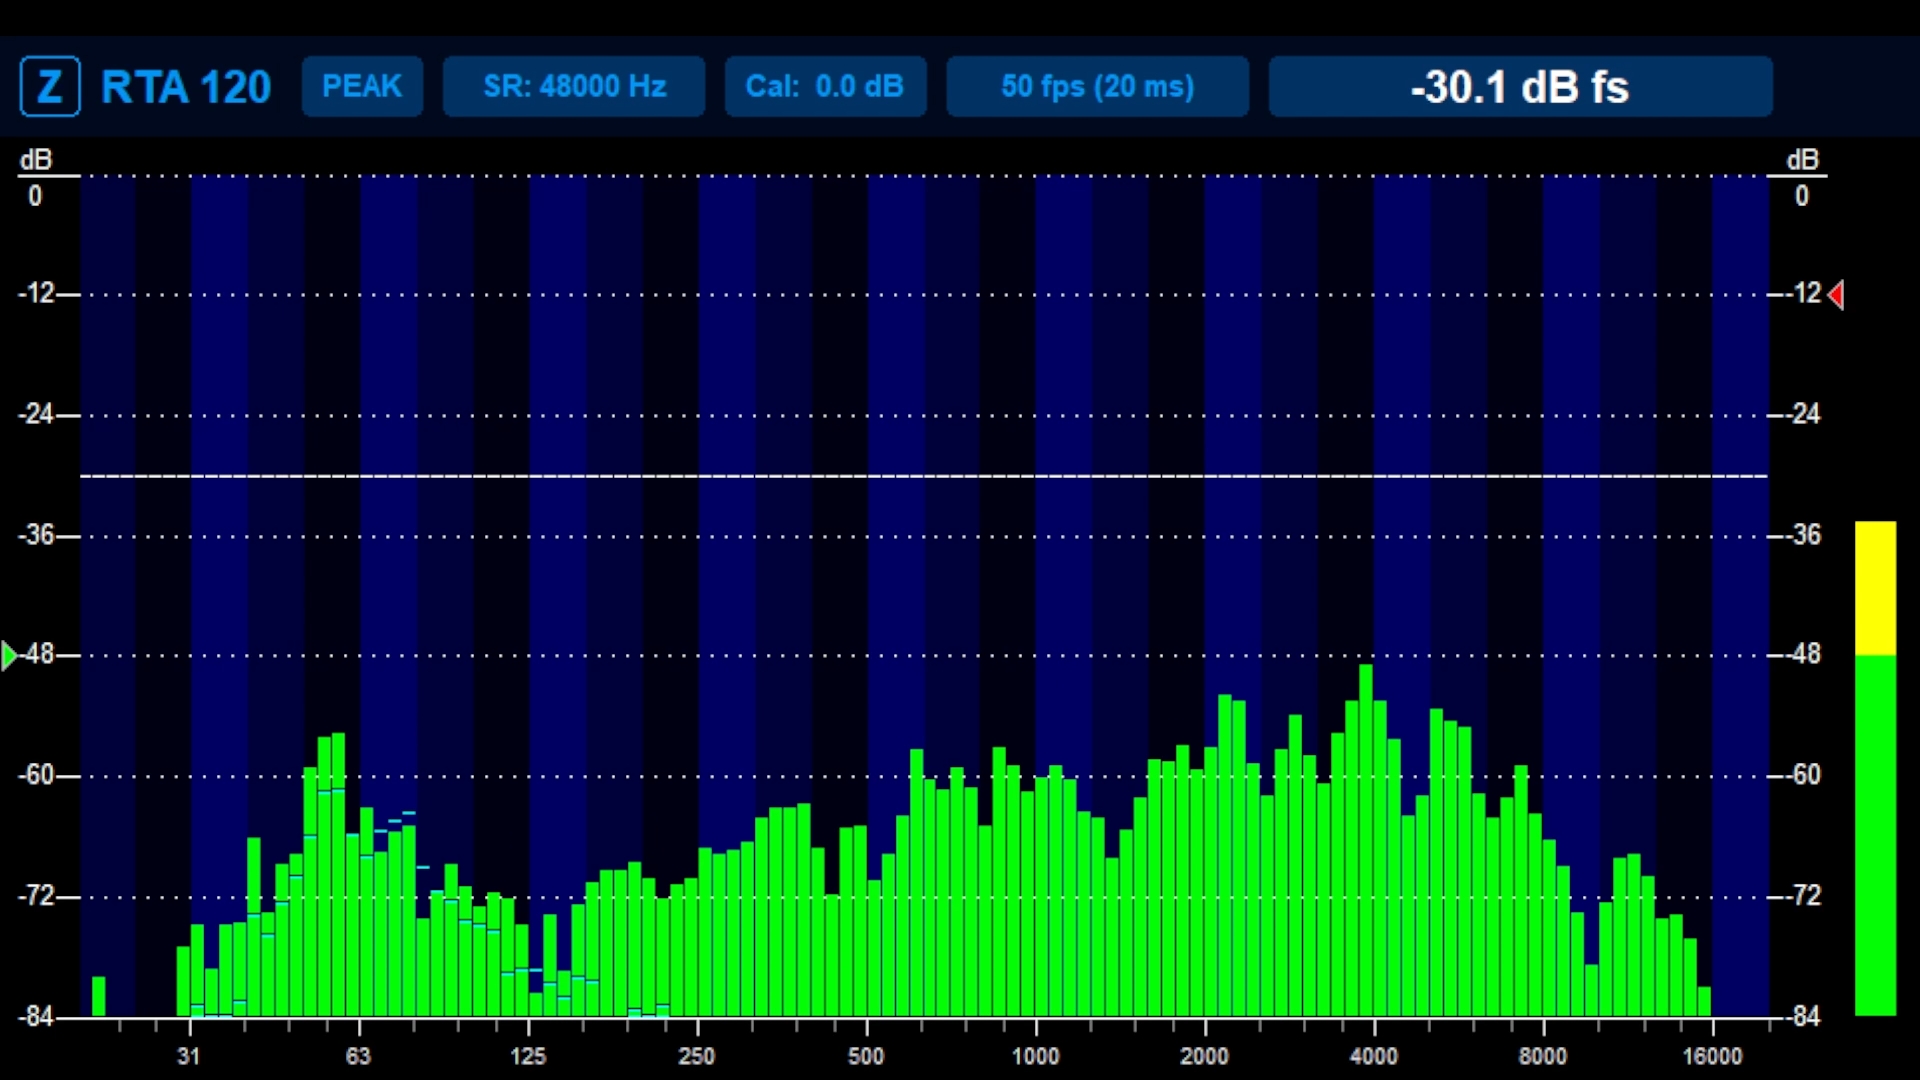Click the RTA 120 title label
The height and width of the screenshot is (1080, 1920).
(186, 87)
